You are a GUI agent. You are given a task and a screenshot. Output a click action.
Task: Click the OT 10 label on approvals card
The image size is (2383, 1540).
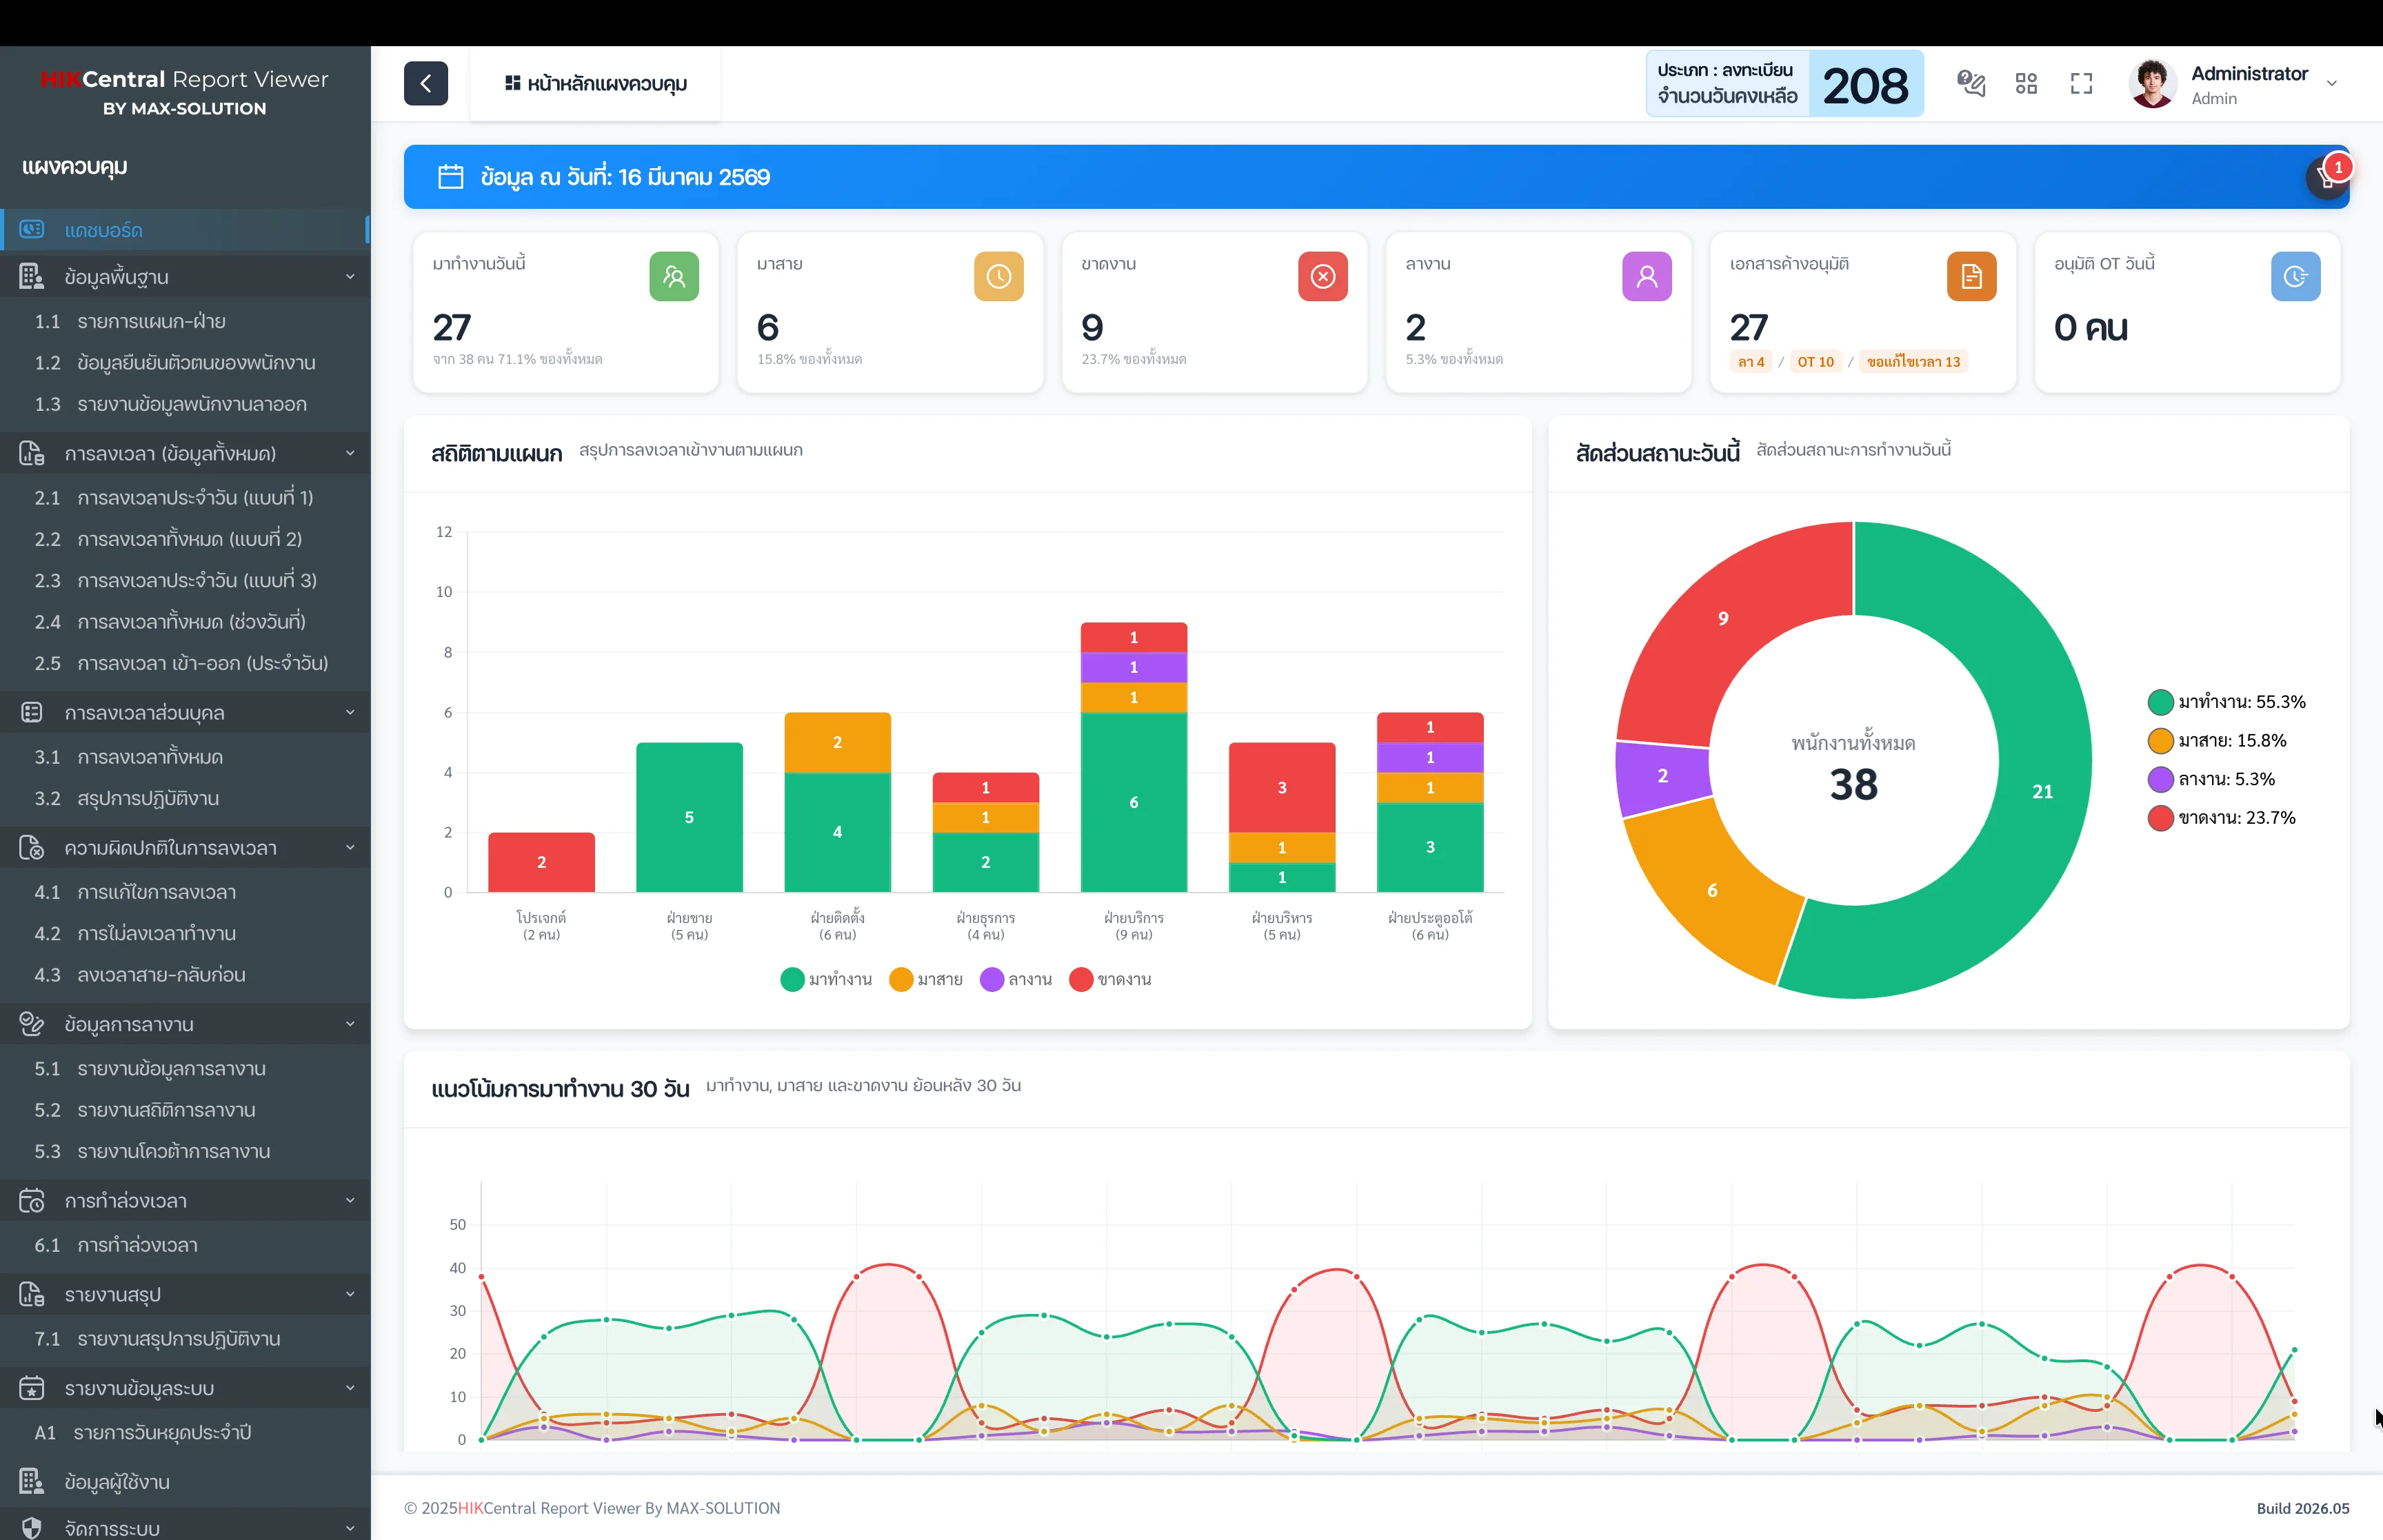(x=1816, y=362)
